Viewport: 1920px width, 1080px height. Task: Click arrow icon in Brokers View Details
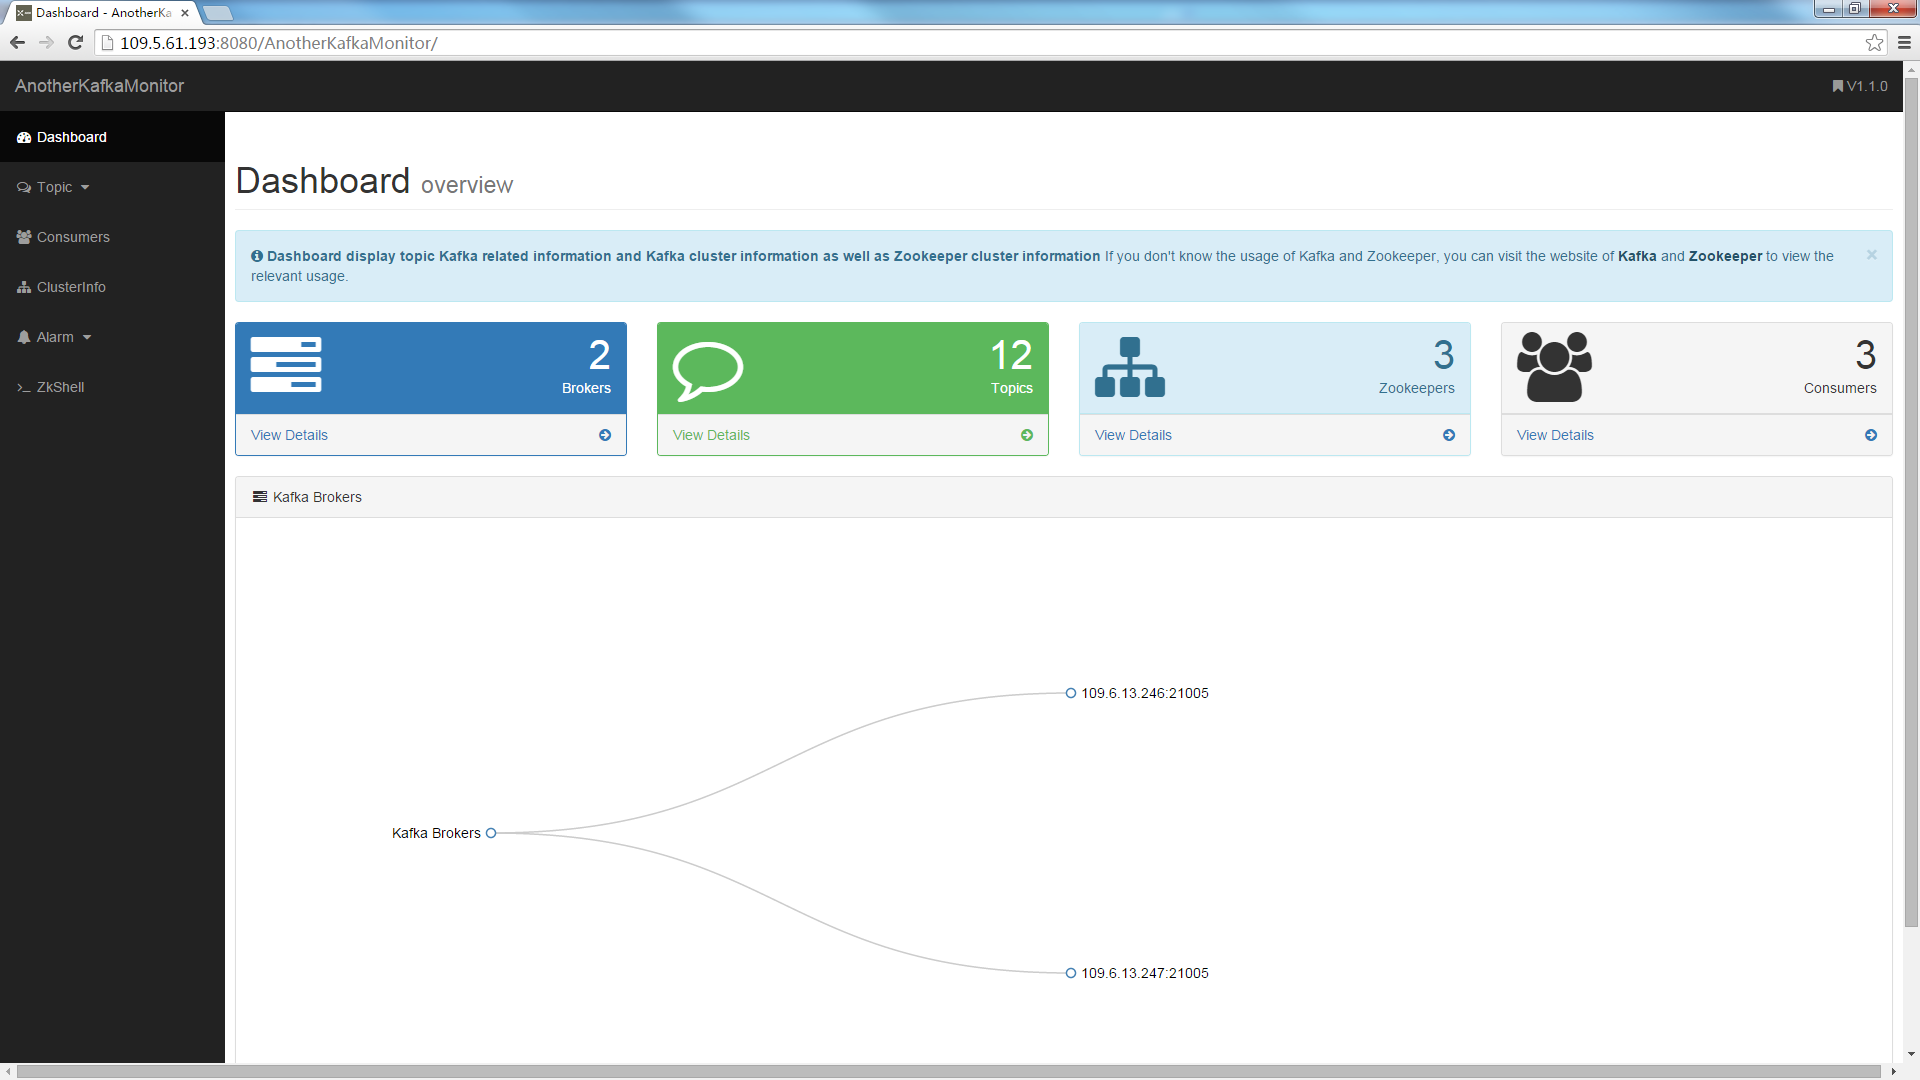pyautogui.click(x=605, y=435)
